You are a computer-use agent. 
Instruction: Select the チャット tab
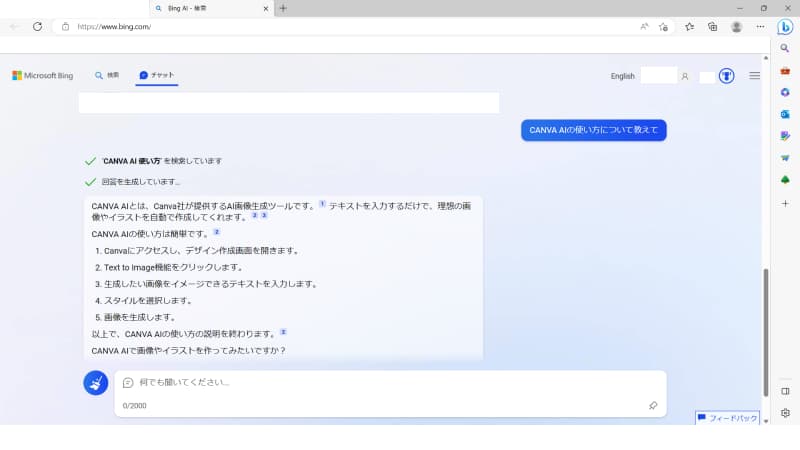157,75
